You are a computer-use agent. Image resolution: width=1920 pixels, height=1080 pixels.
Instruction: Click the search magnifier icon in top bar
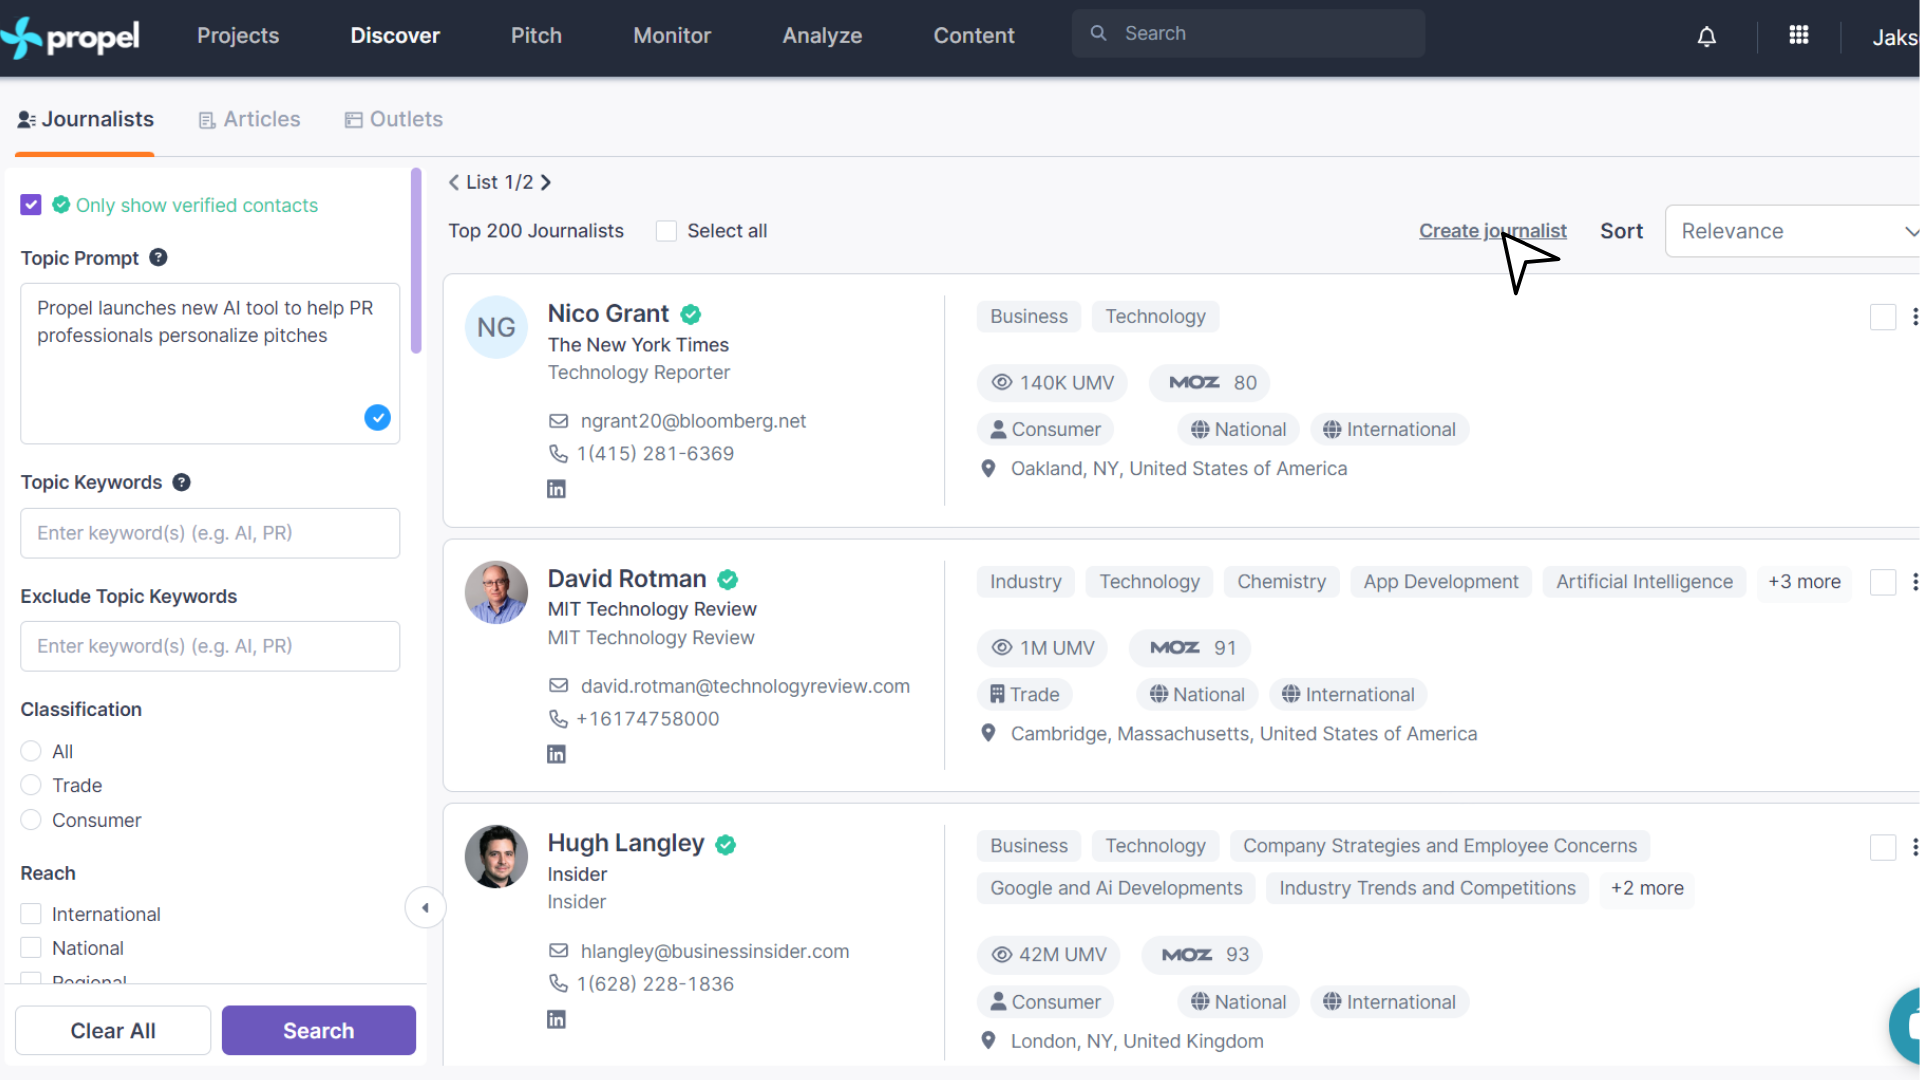click(1098, 33)
